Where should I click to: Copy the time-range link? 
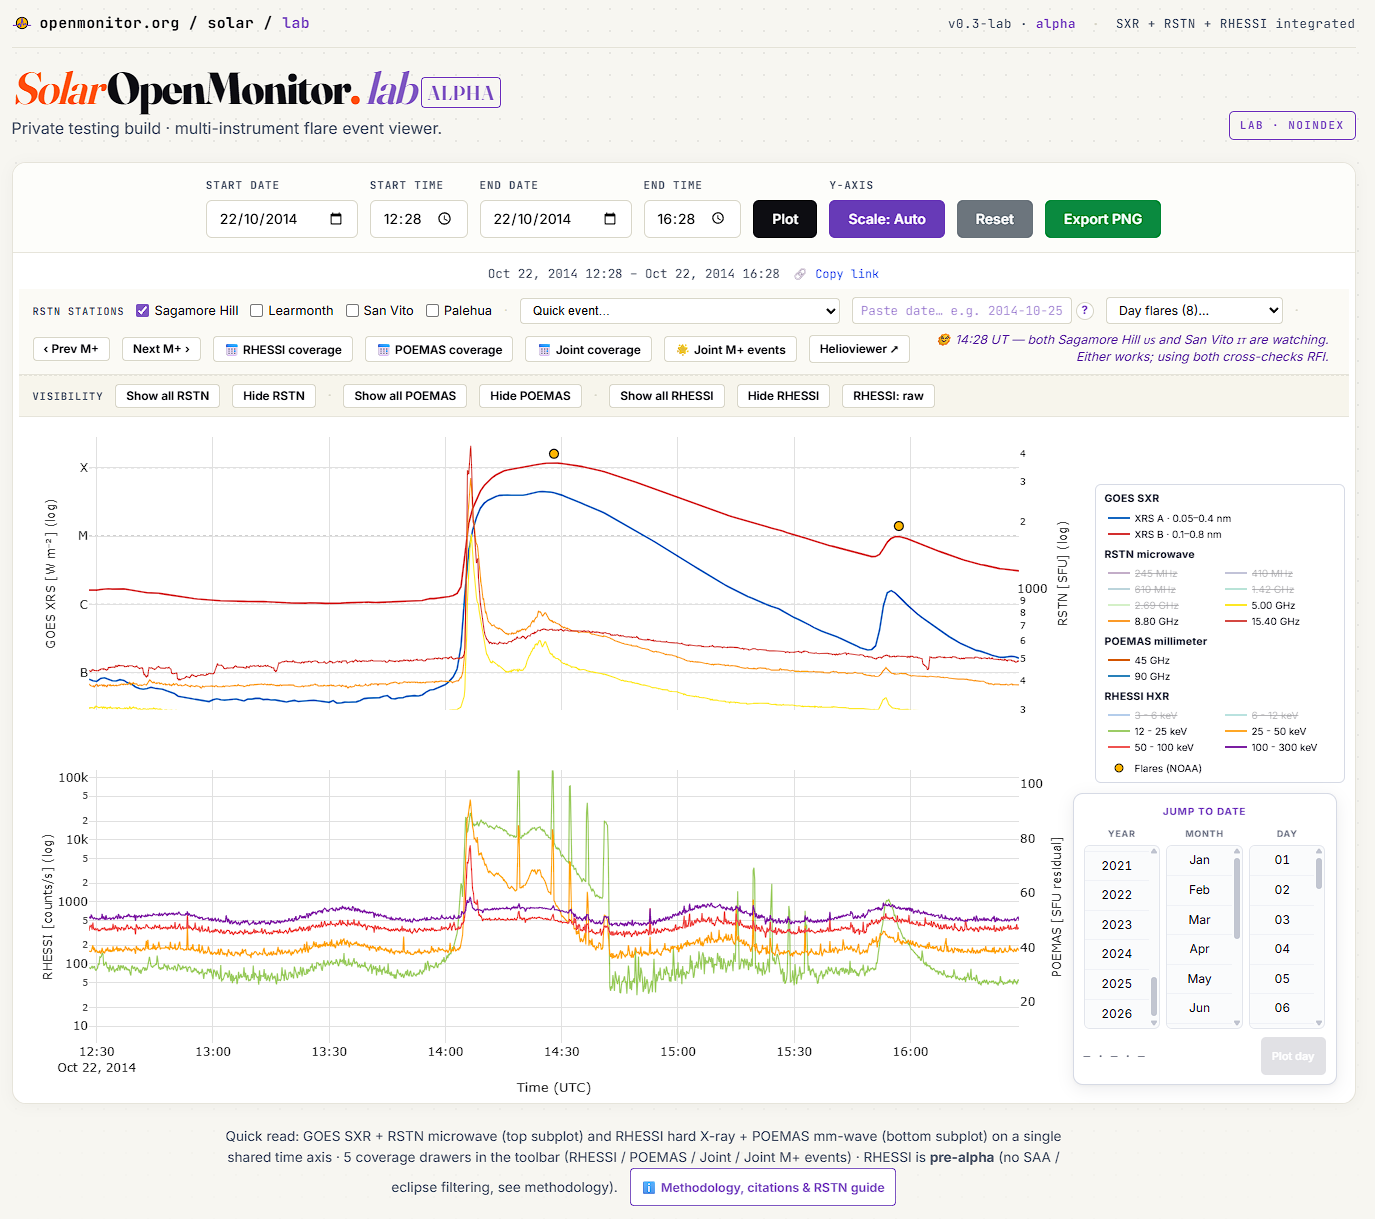pyautogui.click(x=846, y=274)
